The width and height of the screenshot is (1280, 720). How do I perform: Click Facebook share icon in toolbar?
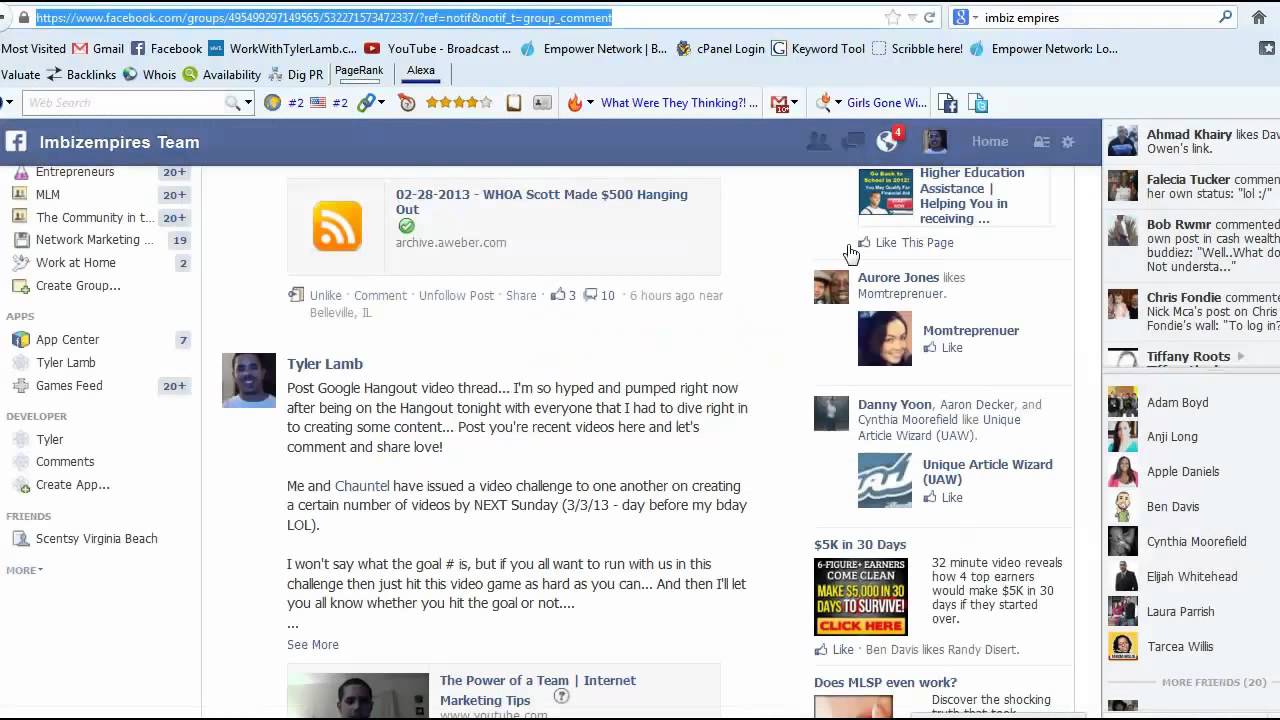coord(948,102)
